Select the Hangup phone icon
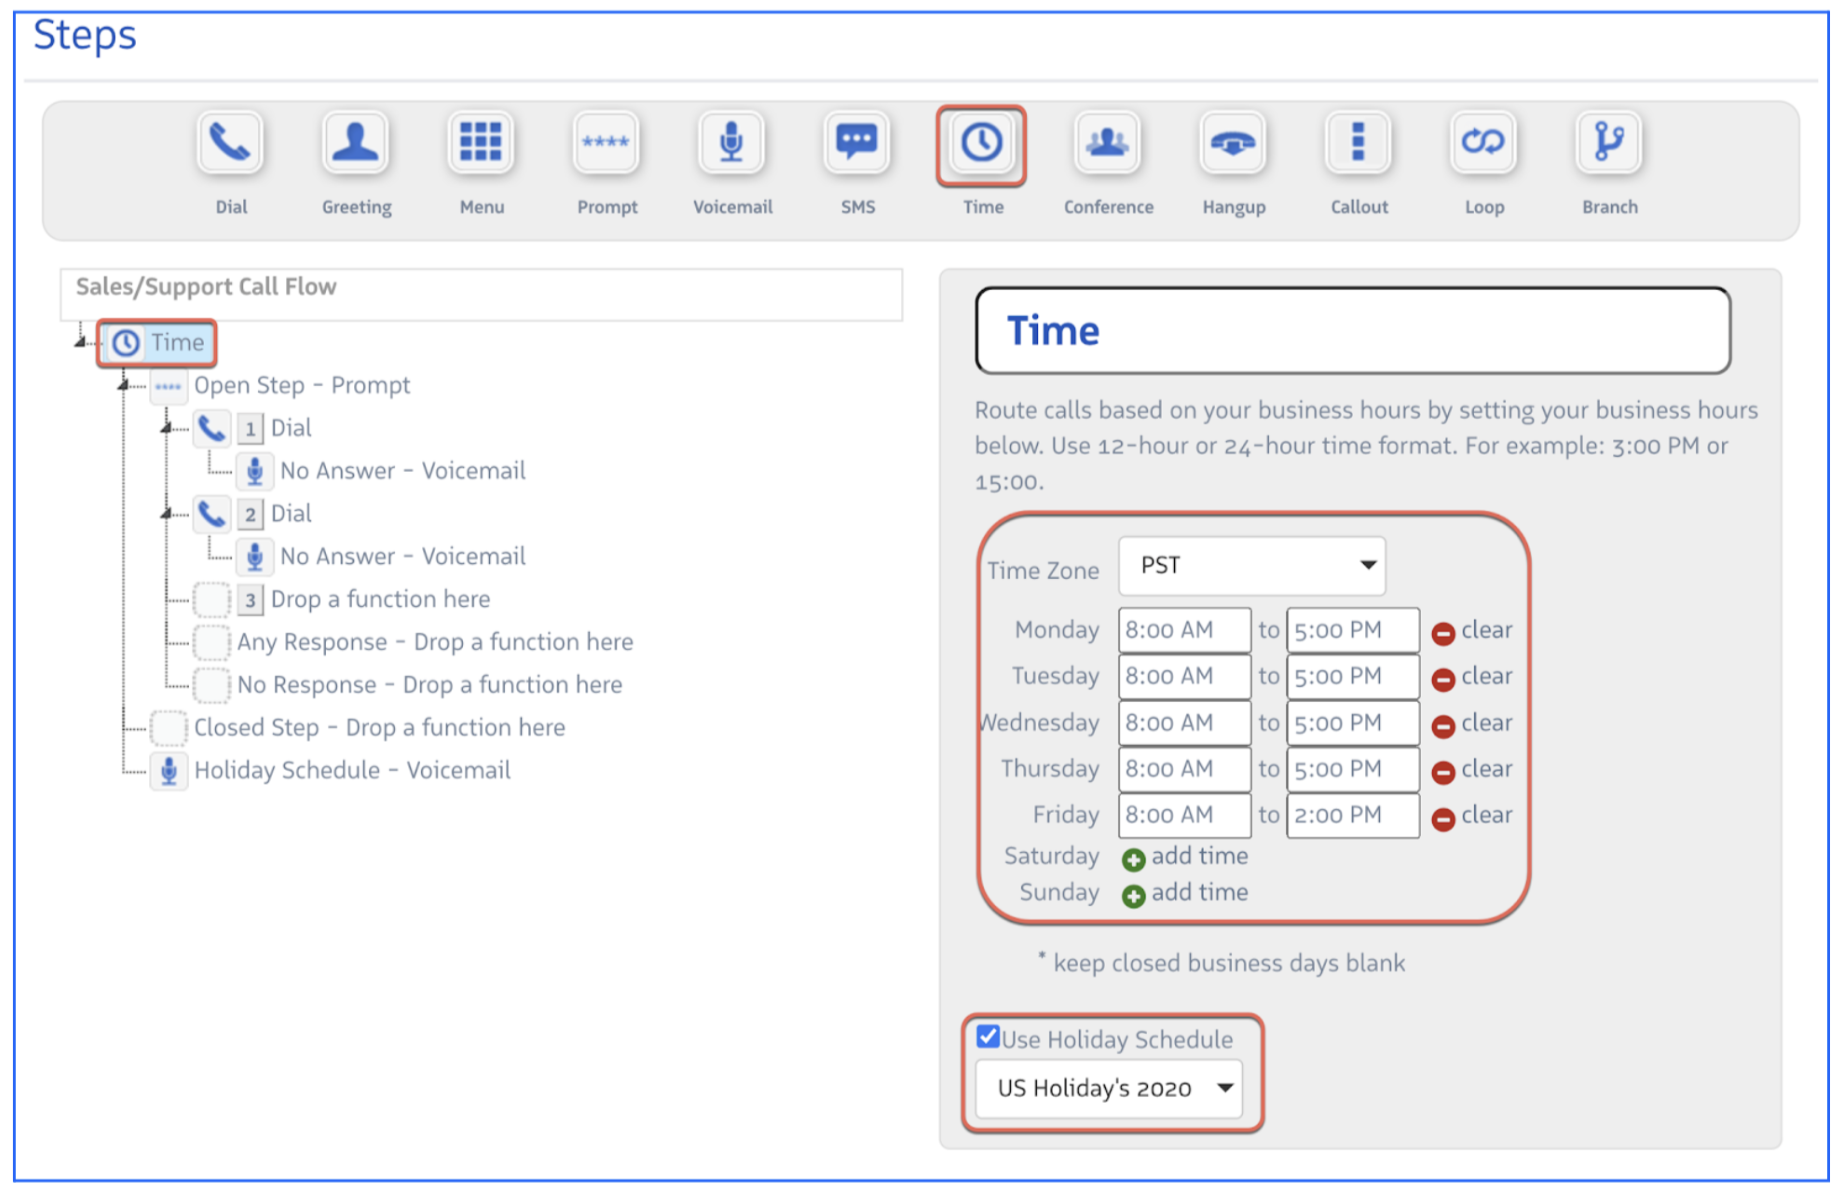The width and height of the screenshot is (1842, 1200). click(x=1233, y=144)
